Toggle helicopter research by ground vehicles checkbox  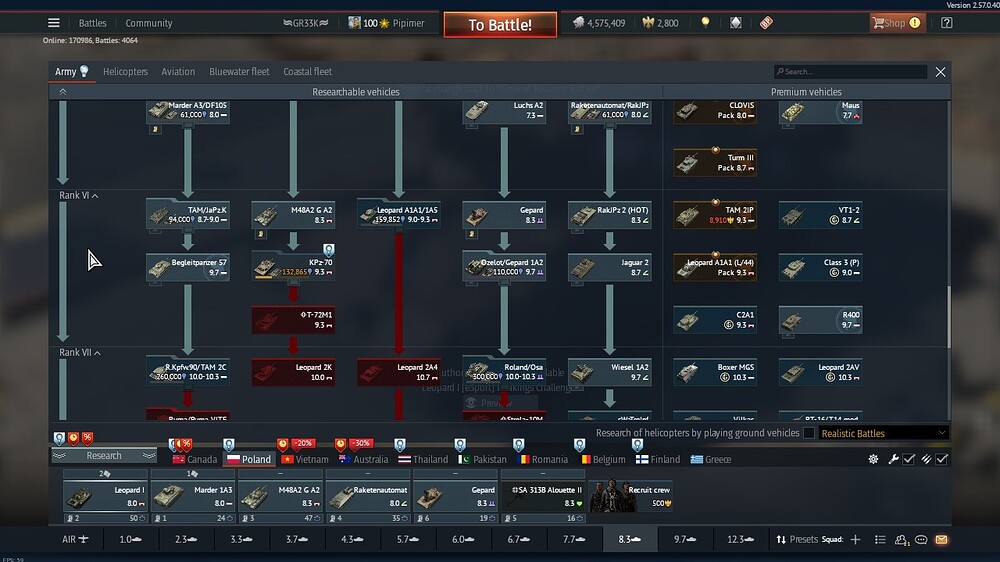coord(809,433)
